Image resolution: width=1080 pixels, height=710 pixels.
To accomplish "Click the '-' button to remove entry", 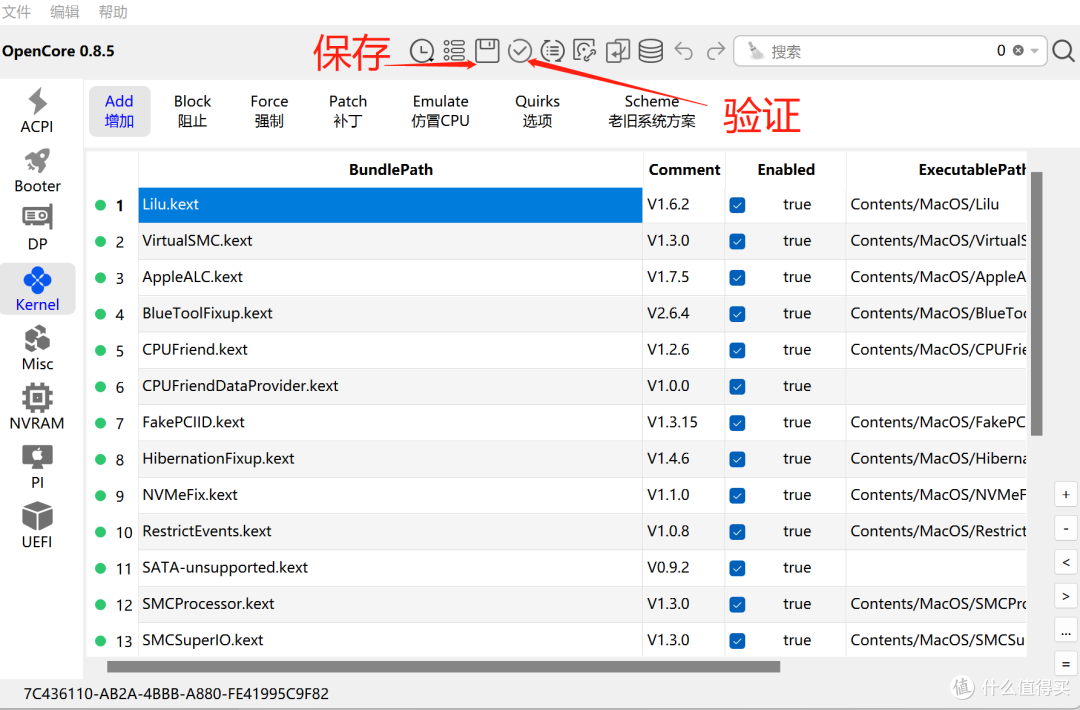I will [1065, 528].
